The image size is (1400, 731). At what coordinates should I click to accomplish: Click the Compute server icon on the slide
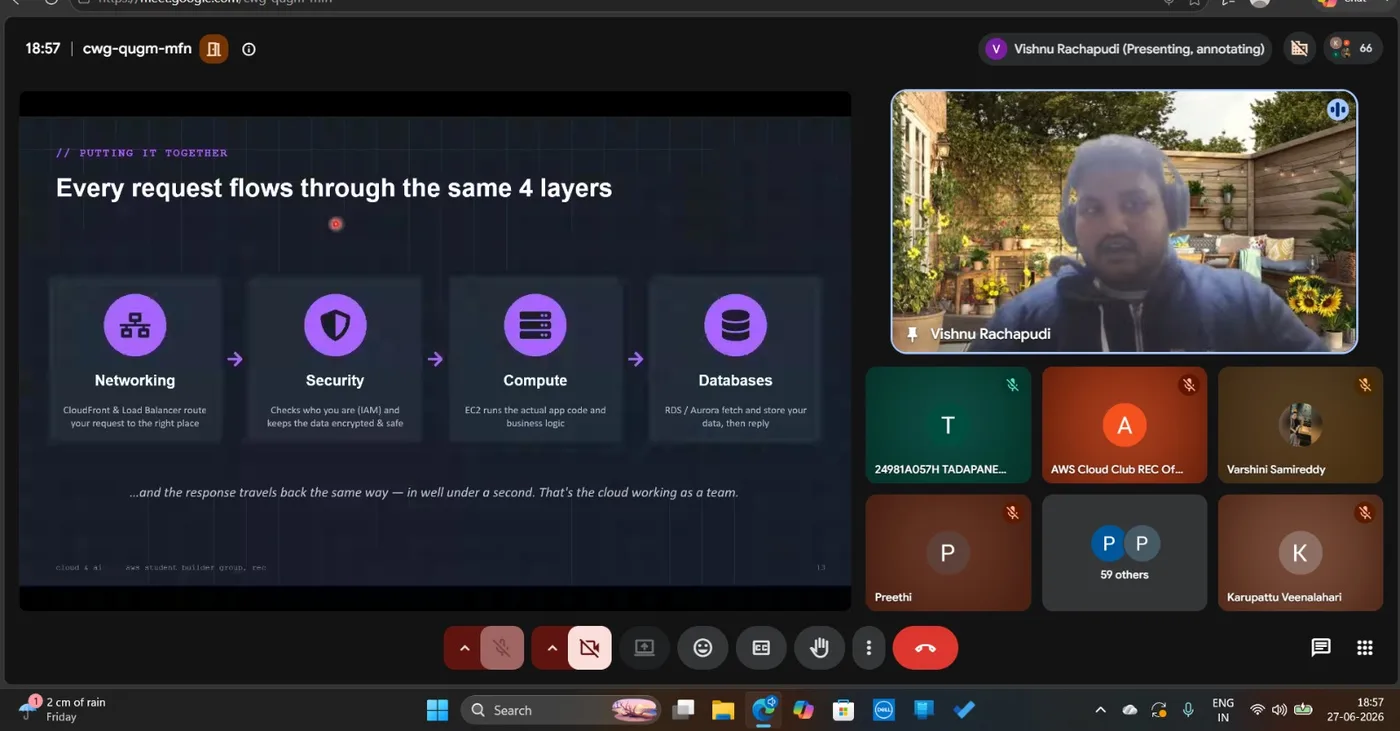(535, 325)
